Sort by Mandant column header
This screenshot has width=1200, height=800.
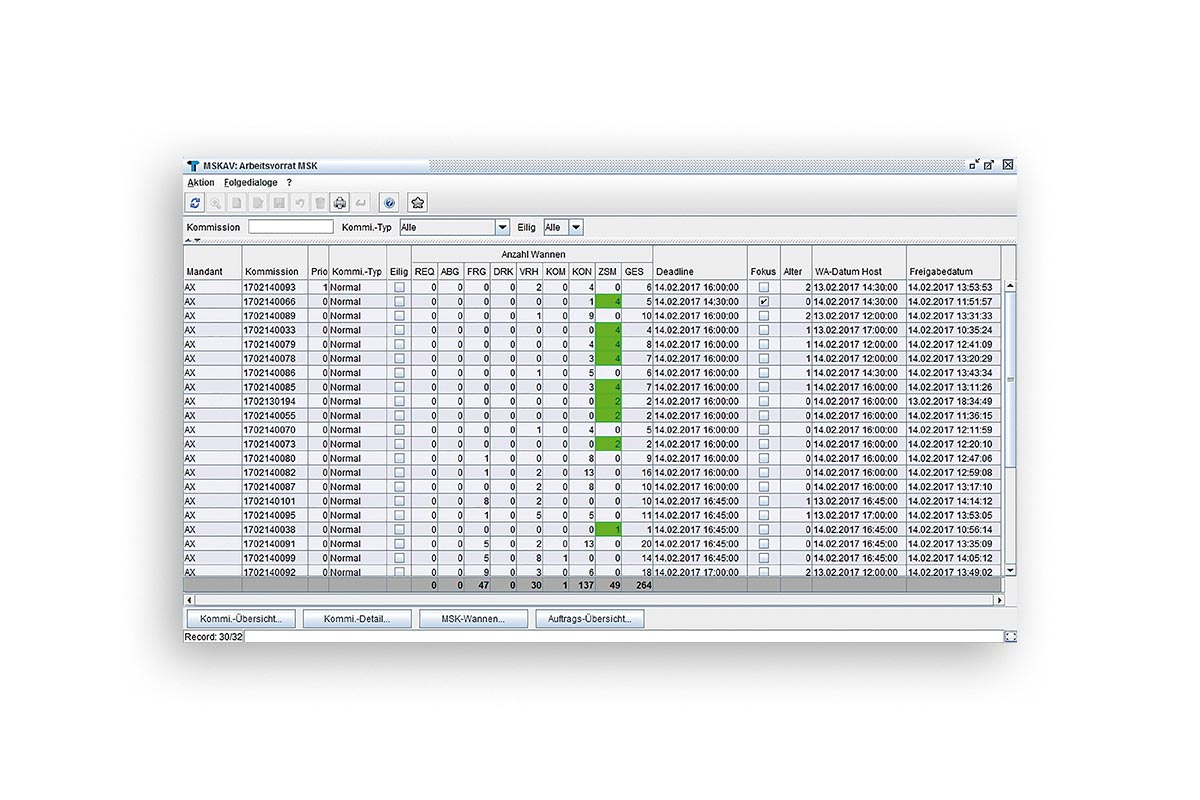(213, 263)
